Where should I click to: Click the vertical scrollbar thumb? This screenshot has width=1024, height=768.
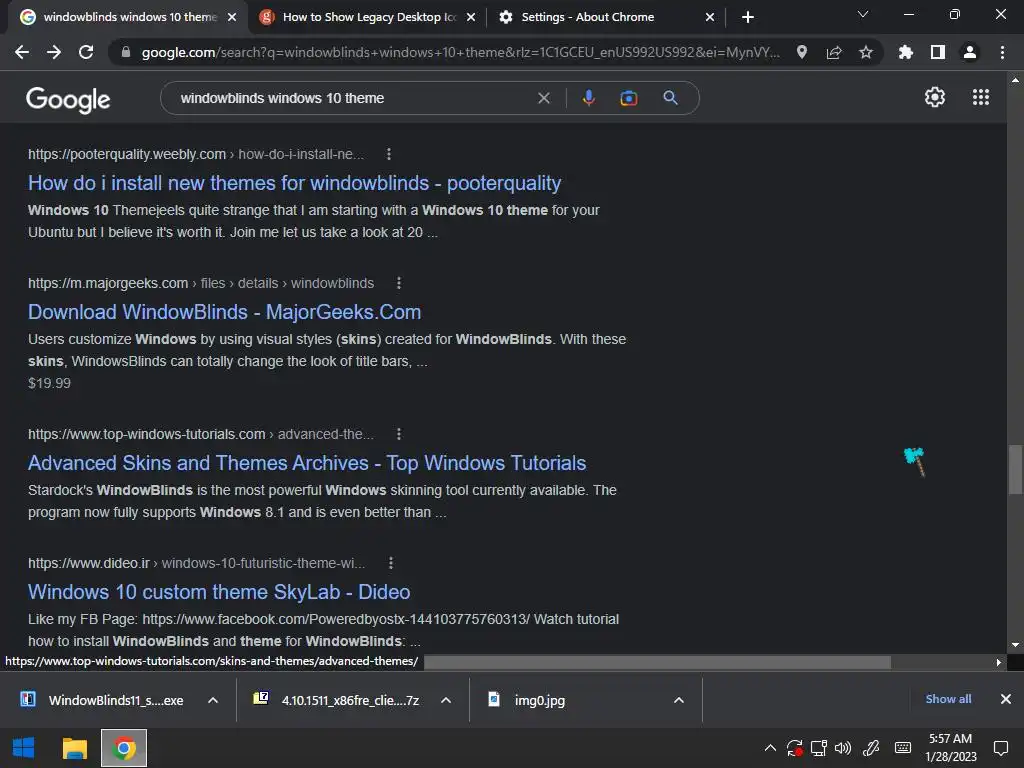(x=1015, y=470)
